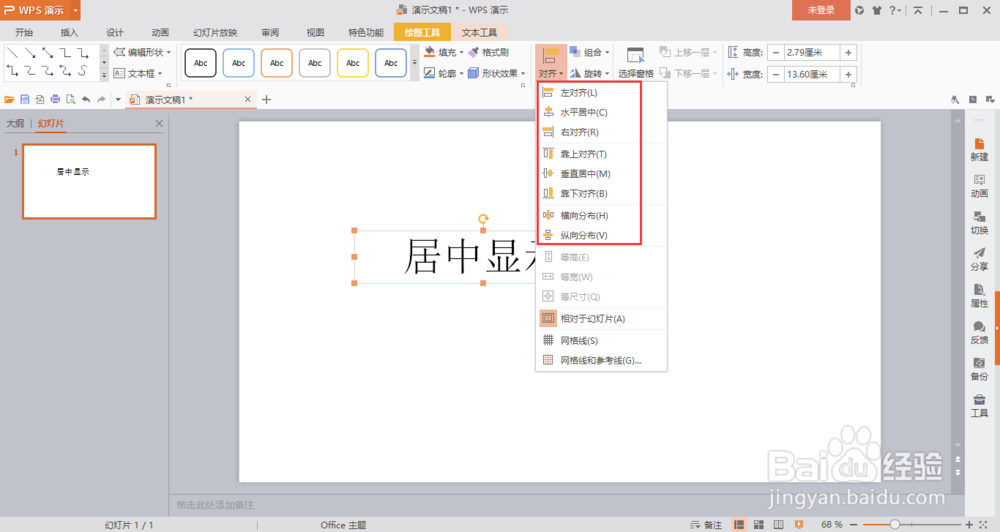Viewport: 1000px width, 532px height.
Task: Close the slide thumbnail panel
Action: (x=159, y=123)
